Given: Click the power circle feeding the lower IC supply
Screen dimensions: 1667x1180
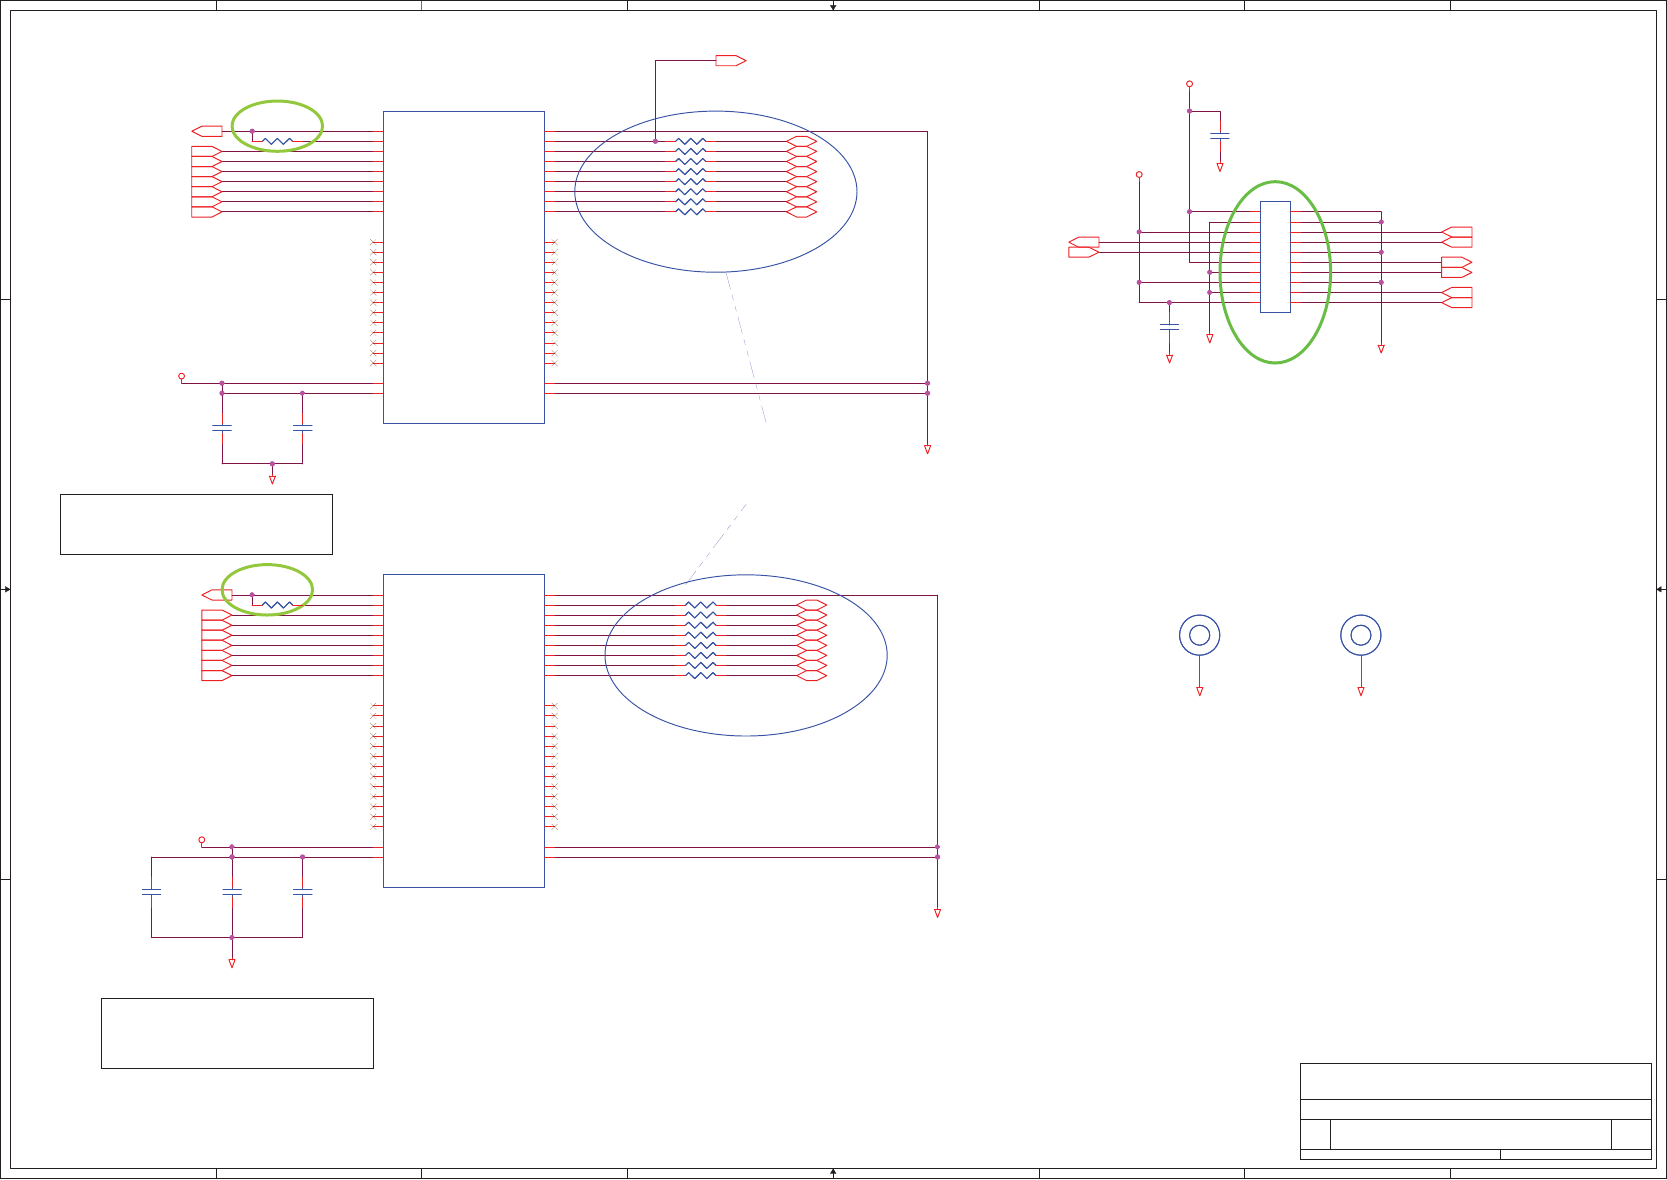Looking at the screenshot, I should click(202, 840).
